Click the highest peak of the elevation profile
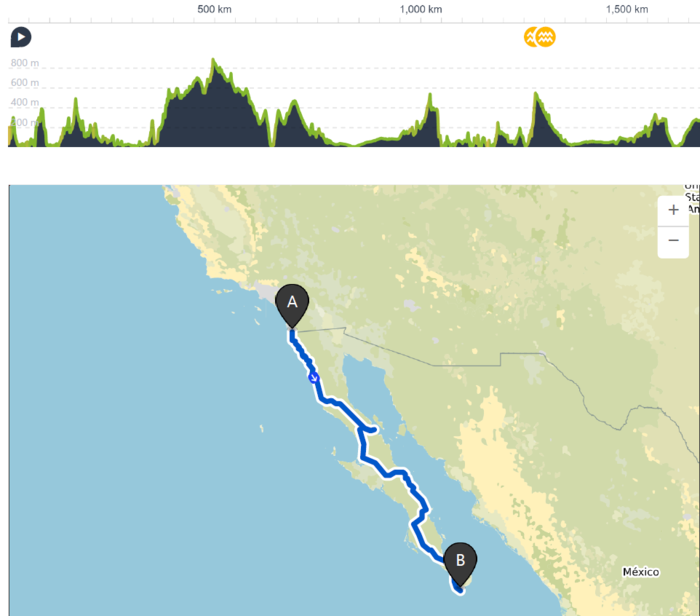This screenshot has width=700, height=616. point(214,62)
